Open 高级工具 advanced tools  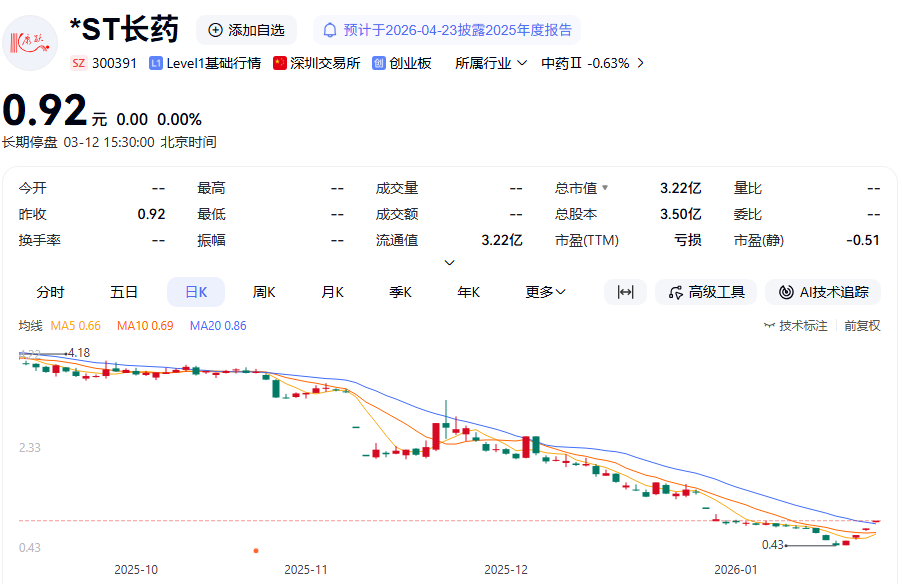(705, 292)
